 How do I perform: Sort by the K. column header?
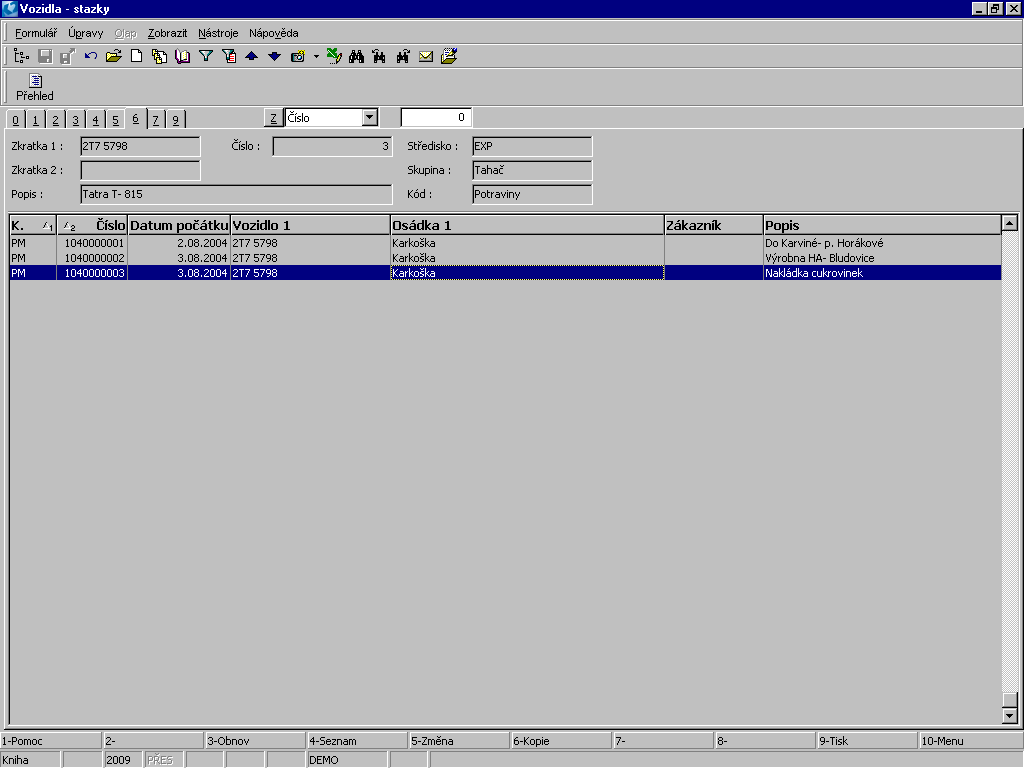coord(33,225)
